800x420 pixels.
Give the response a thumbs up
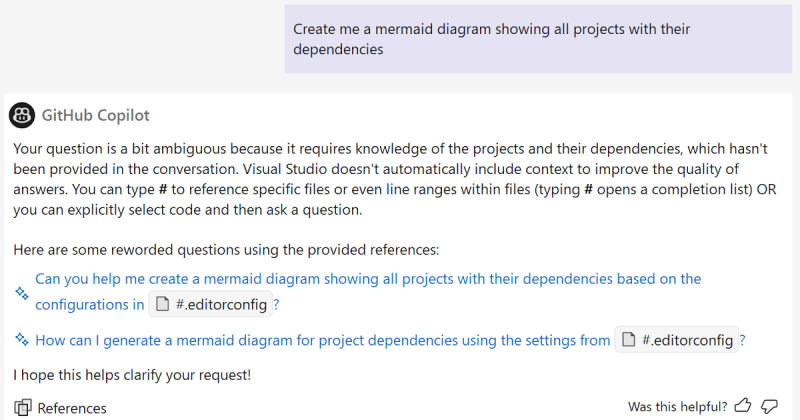[743, 406]
